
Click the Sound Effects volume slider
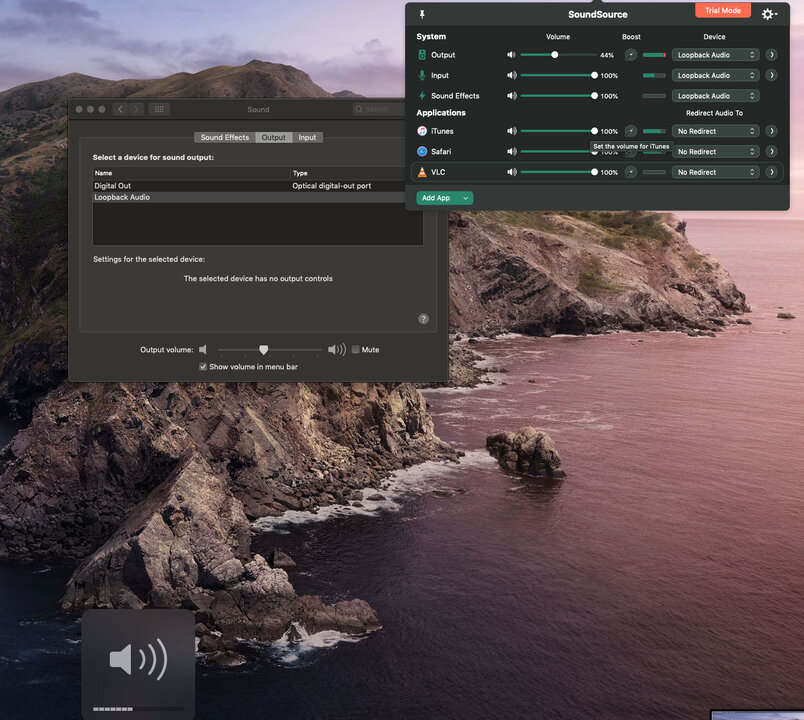pos(558,96)
